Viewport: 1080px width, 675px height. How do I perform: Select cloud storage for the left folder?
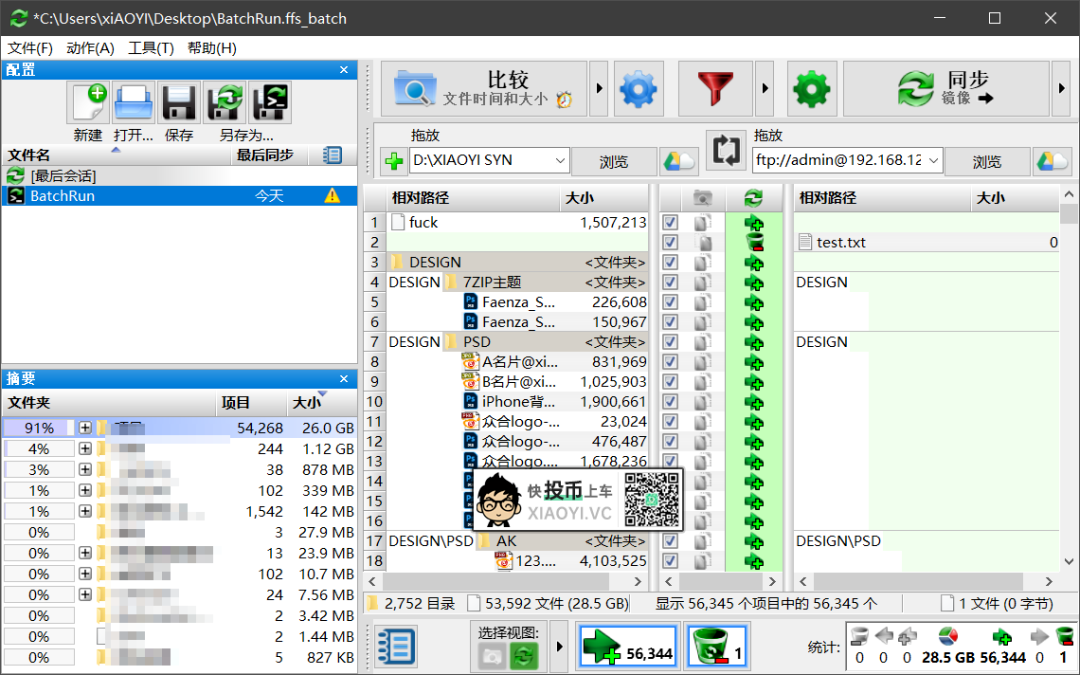679,162
